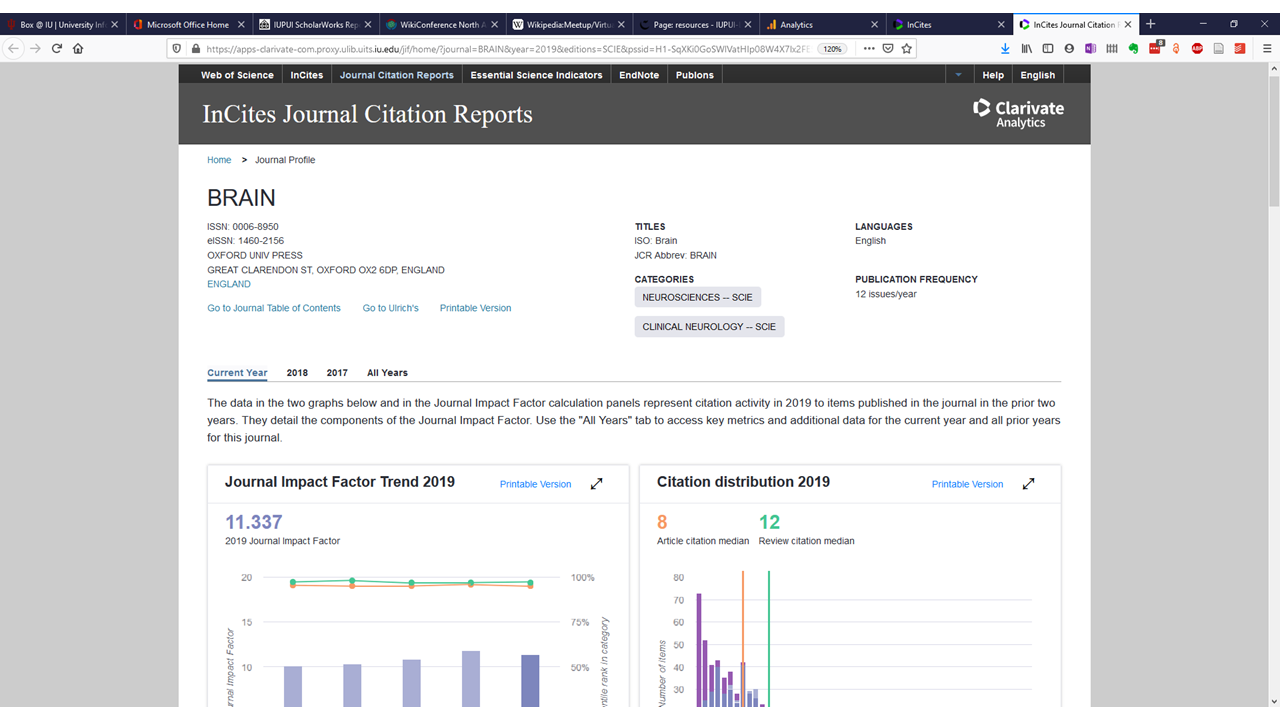Open InCites in top navigation bar
Screen dimensions: 1280x720
pos(307,75)
